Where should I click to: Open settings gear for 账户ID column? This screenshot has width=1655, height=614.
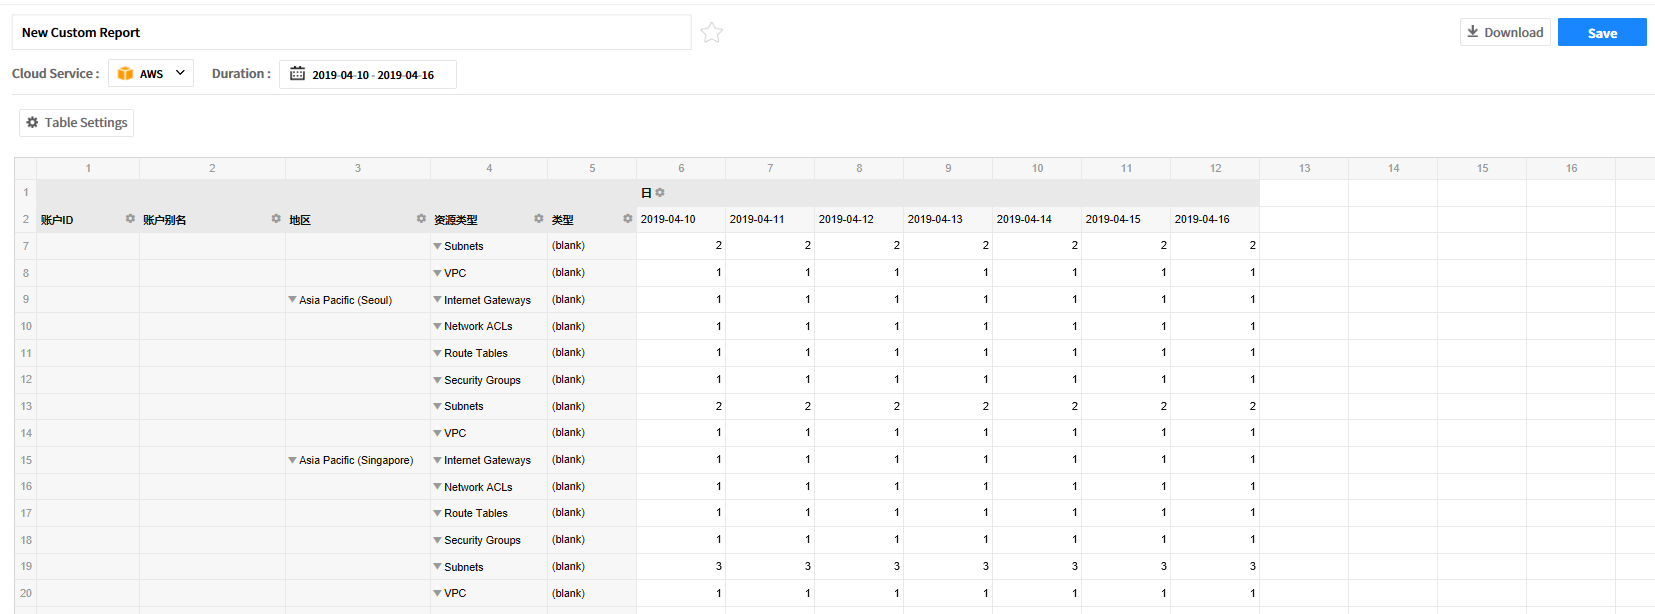(x=130, y=219)
